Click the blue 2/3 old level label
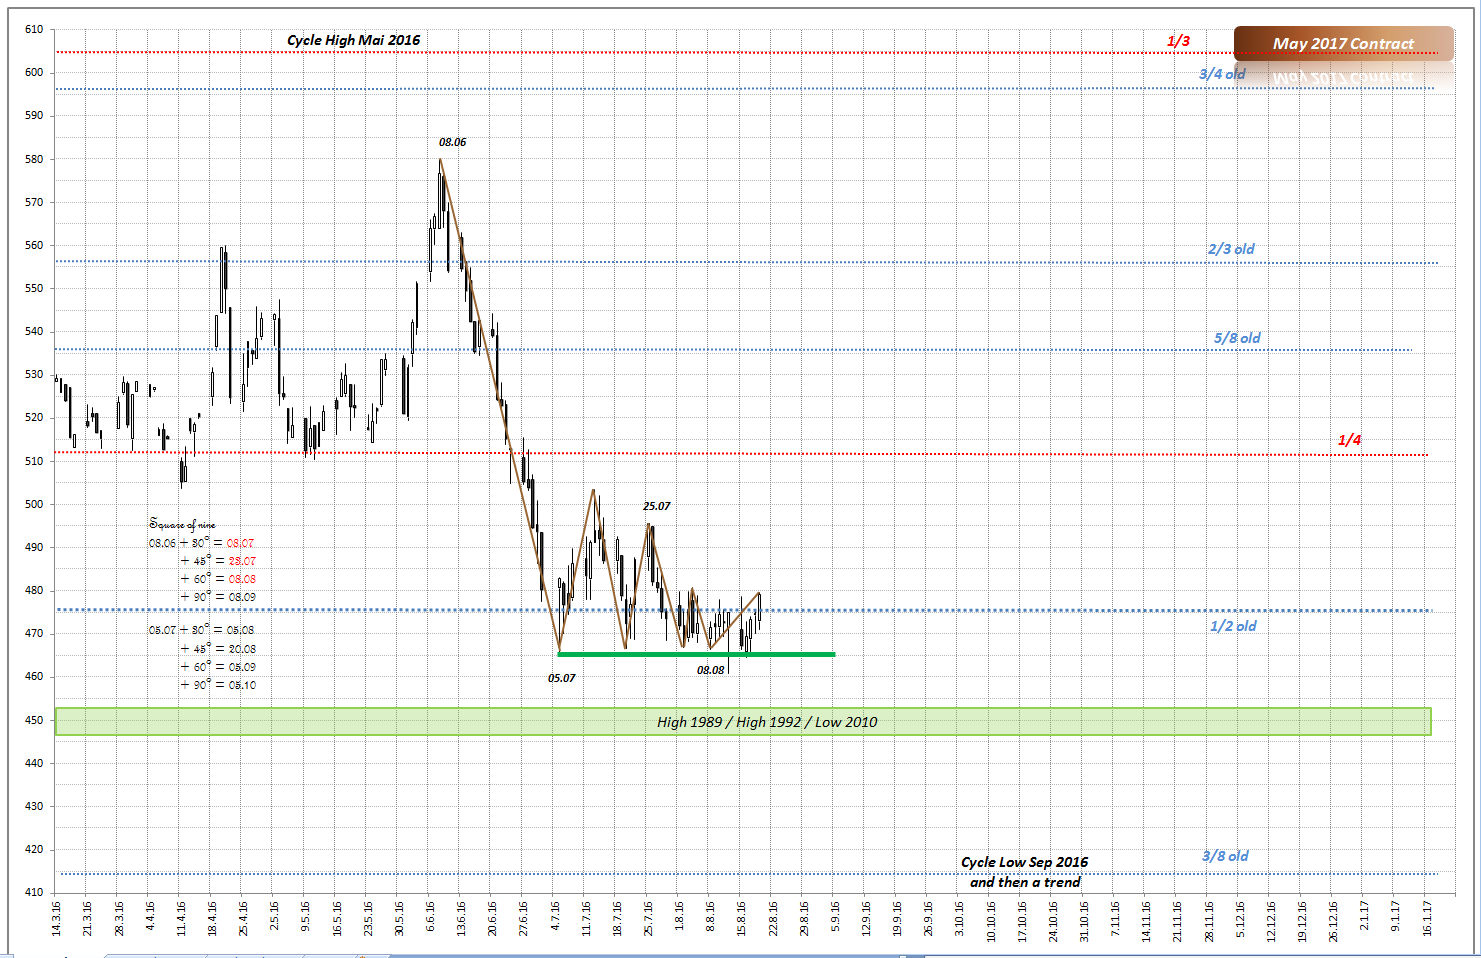Viewport: 1481px width, 958px height. pyautogui.click(x=1230, y=249)
